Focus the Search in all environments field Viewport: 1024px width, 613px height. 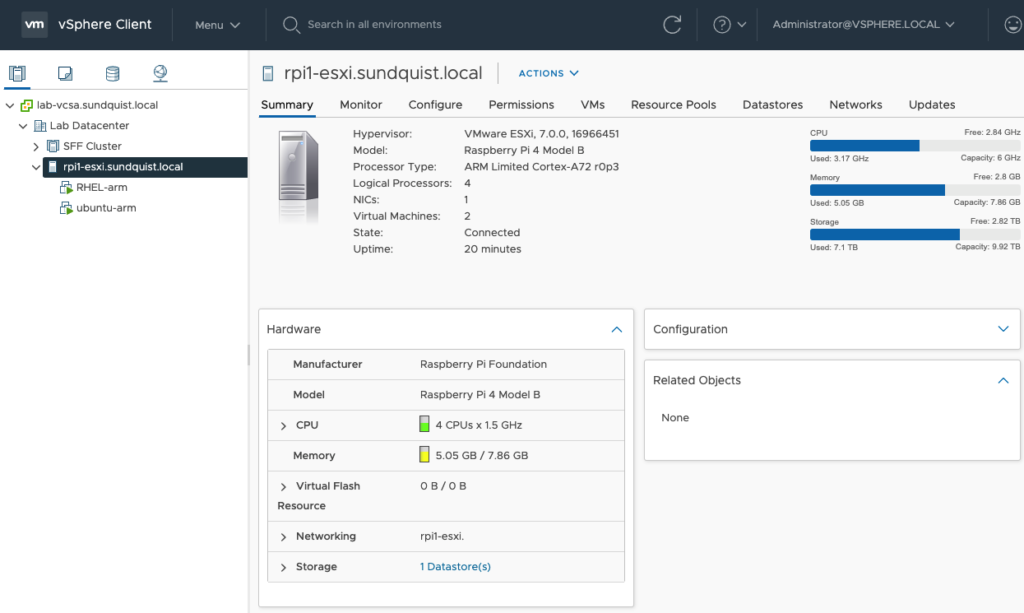coord(374,25)
